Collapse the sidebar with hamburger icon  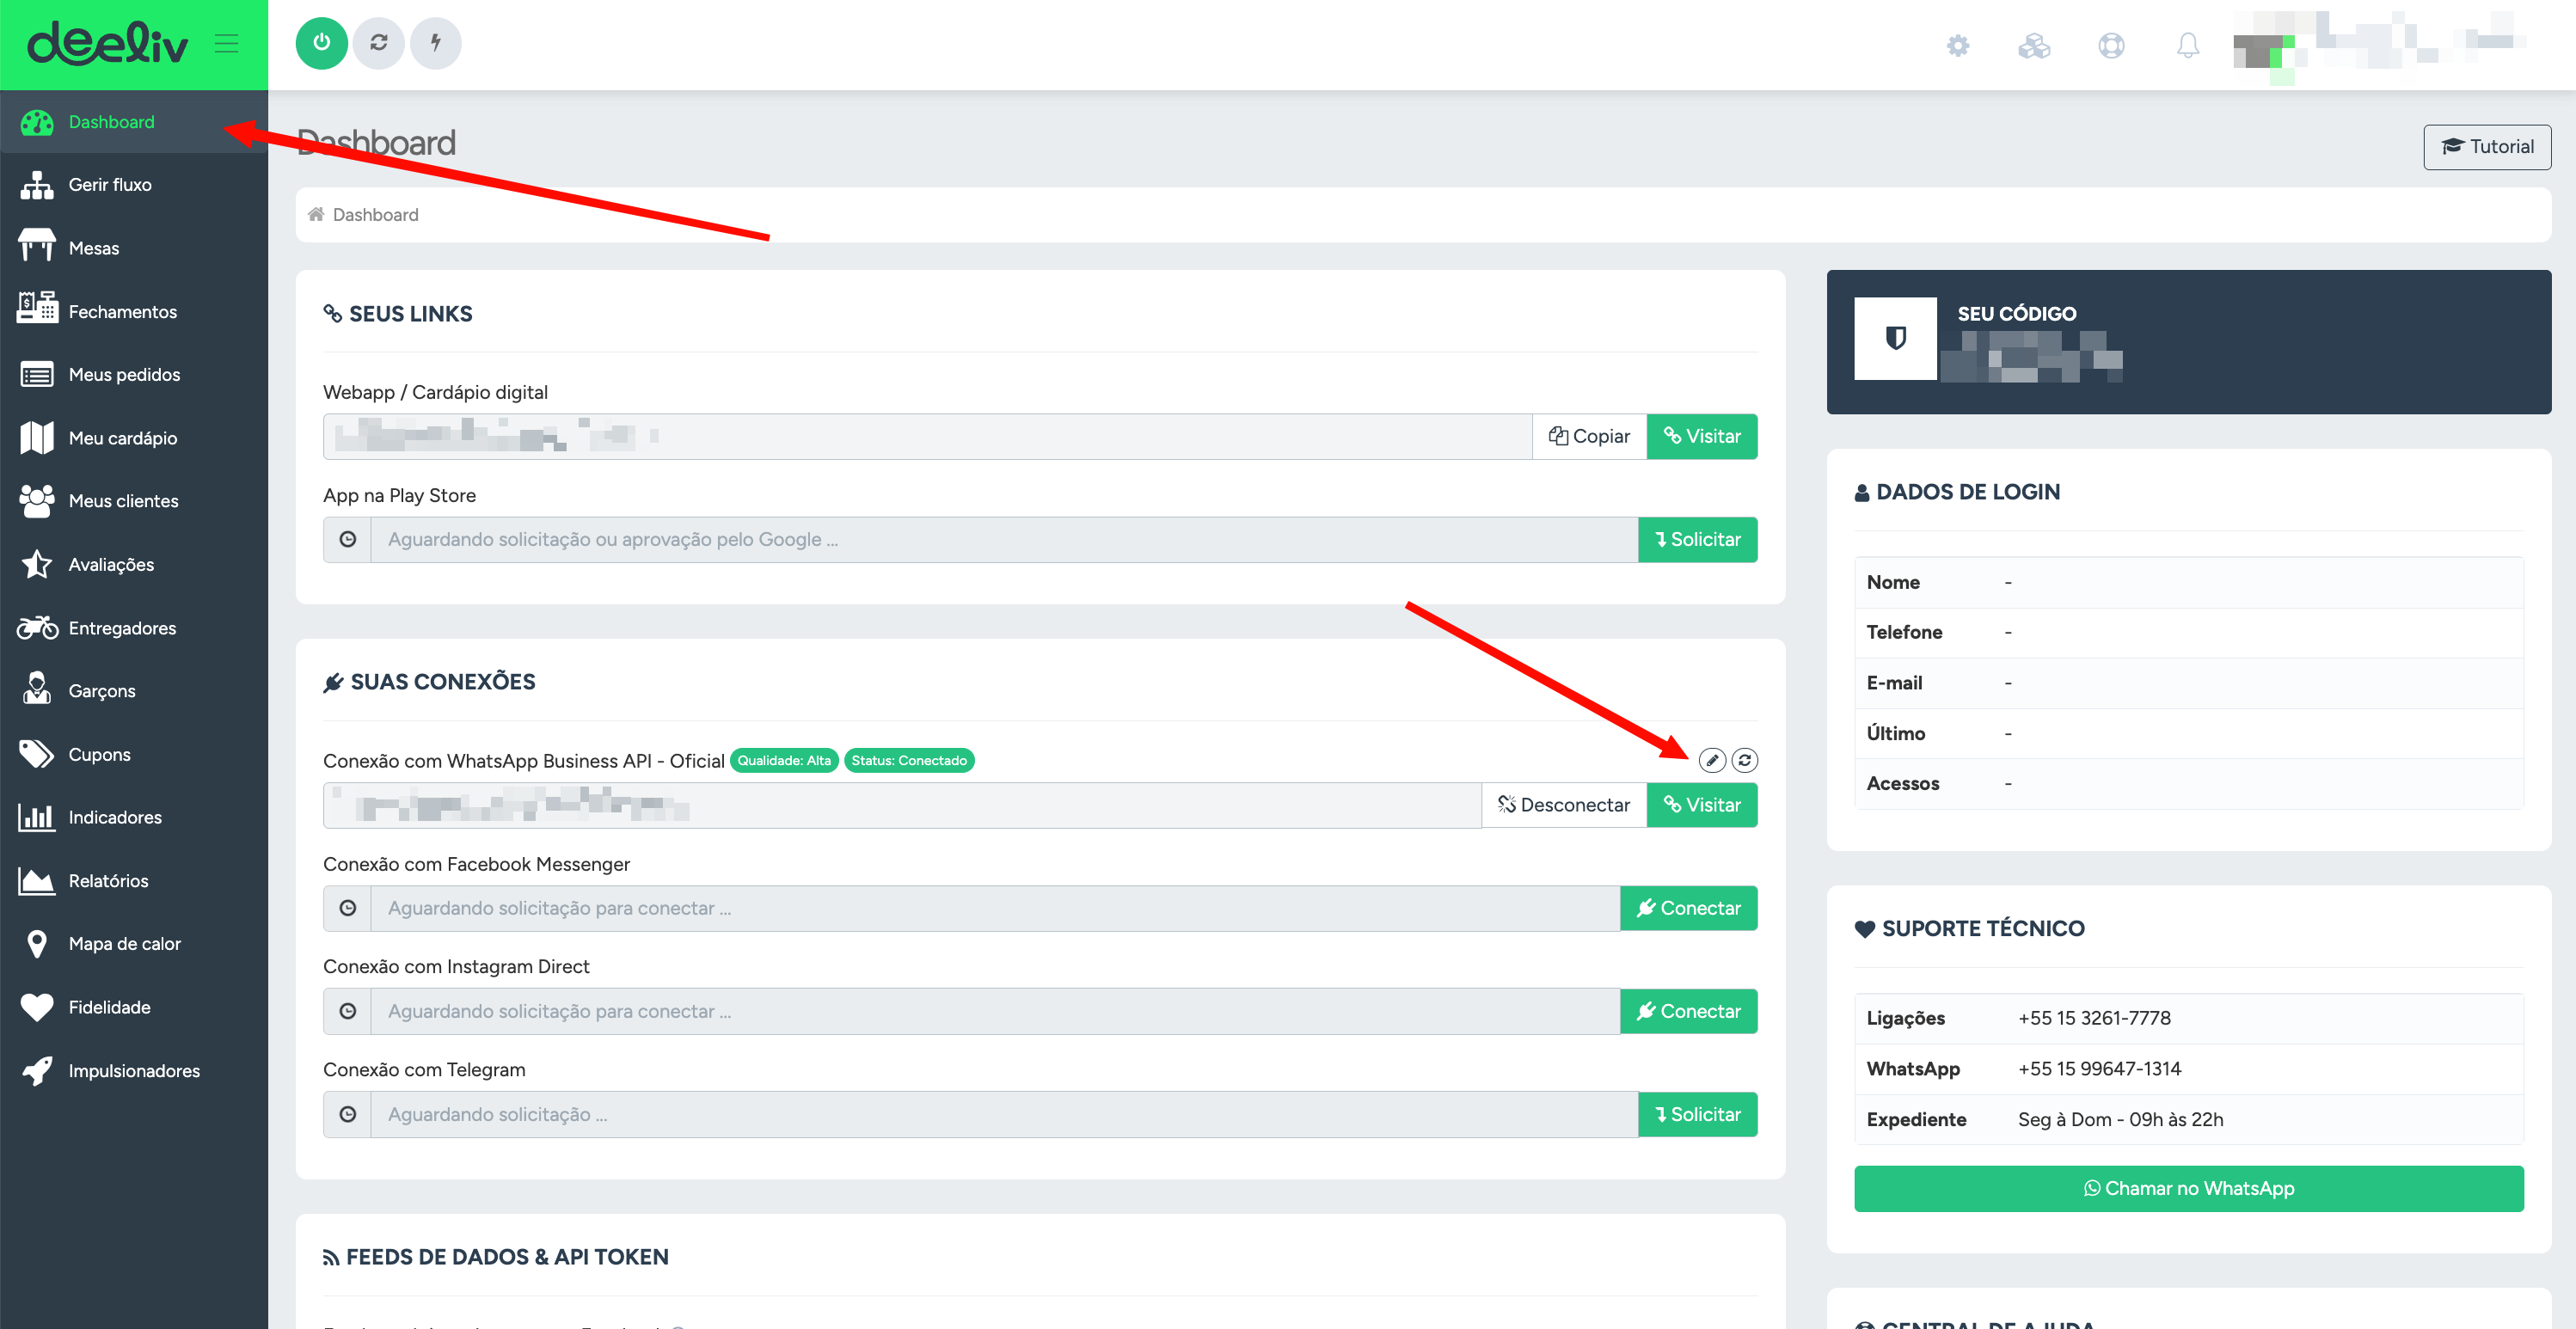tap(226, 43)
